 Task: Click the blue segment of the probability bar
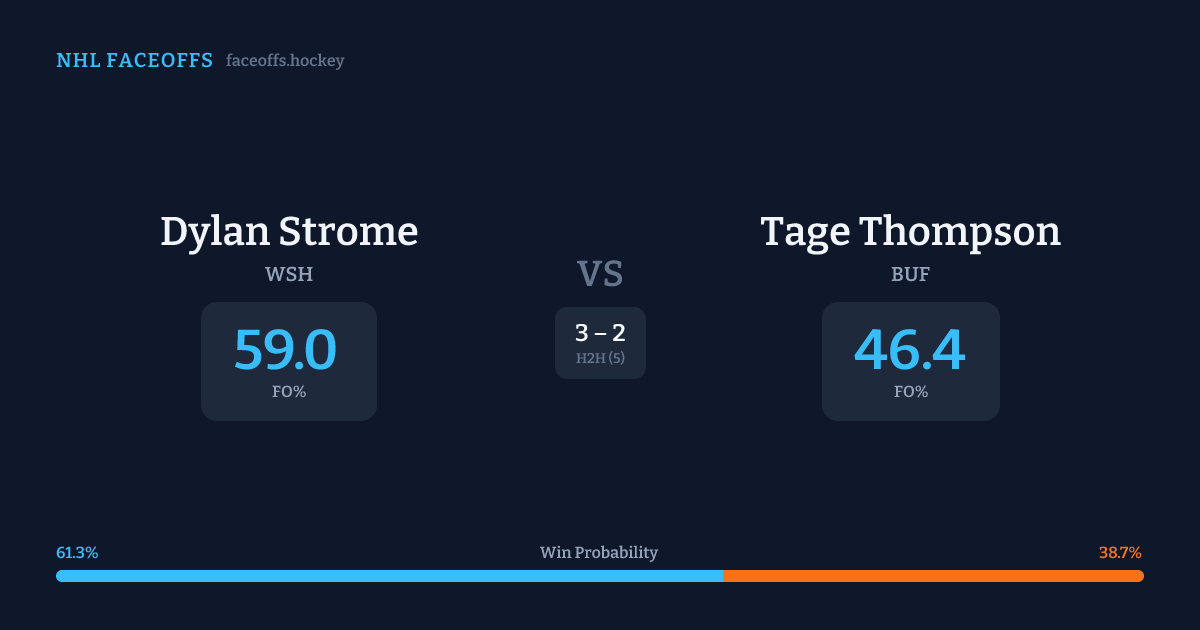389,576
